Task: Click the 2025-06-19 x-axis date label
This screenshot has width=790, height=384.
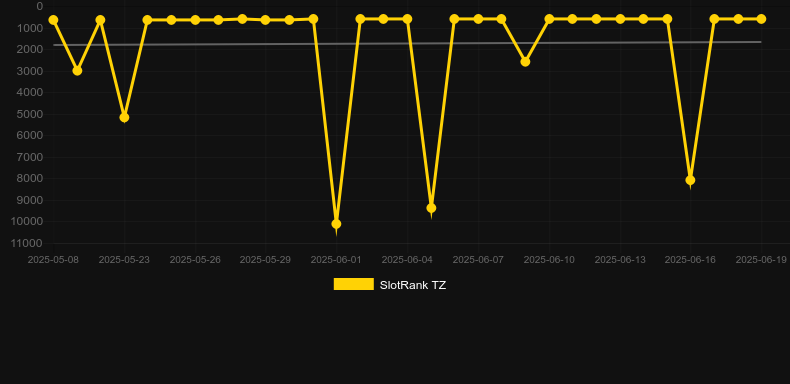Action: pyautogui.click(x=761, y=260)
